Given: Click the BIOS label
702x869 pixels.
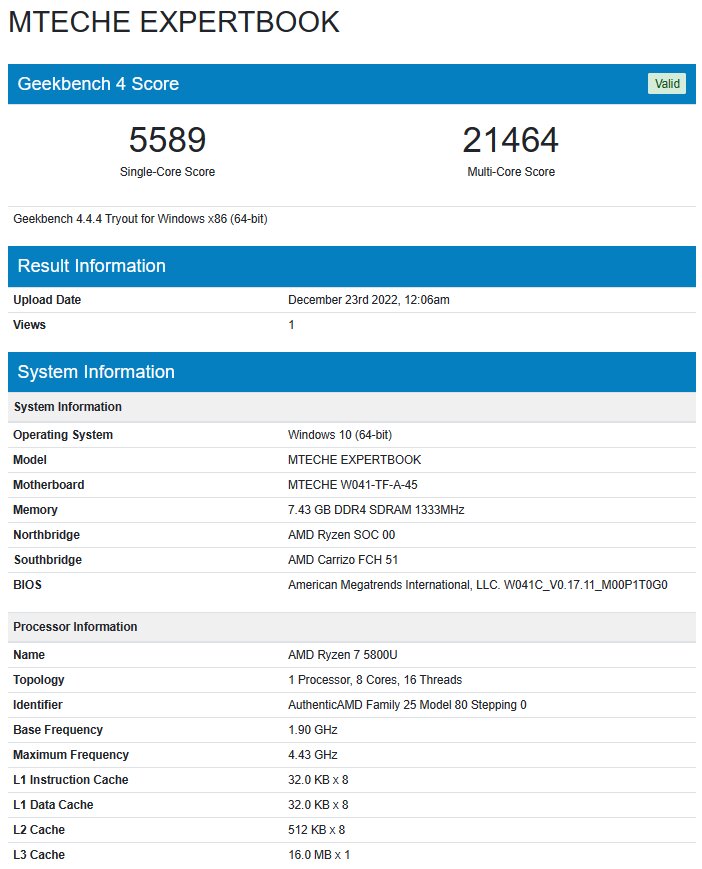Looking at the screenshot, I should (27, 585).
